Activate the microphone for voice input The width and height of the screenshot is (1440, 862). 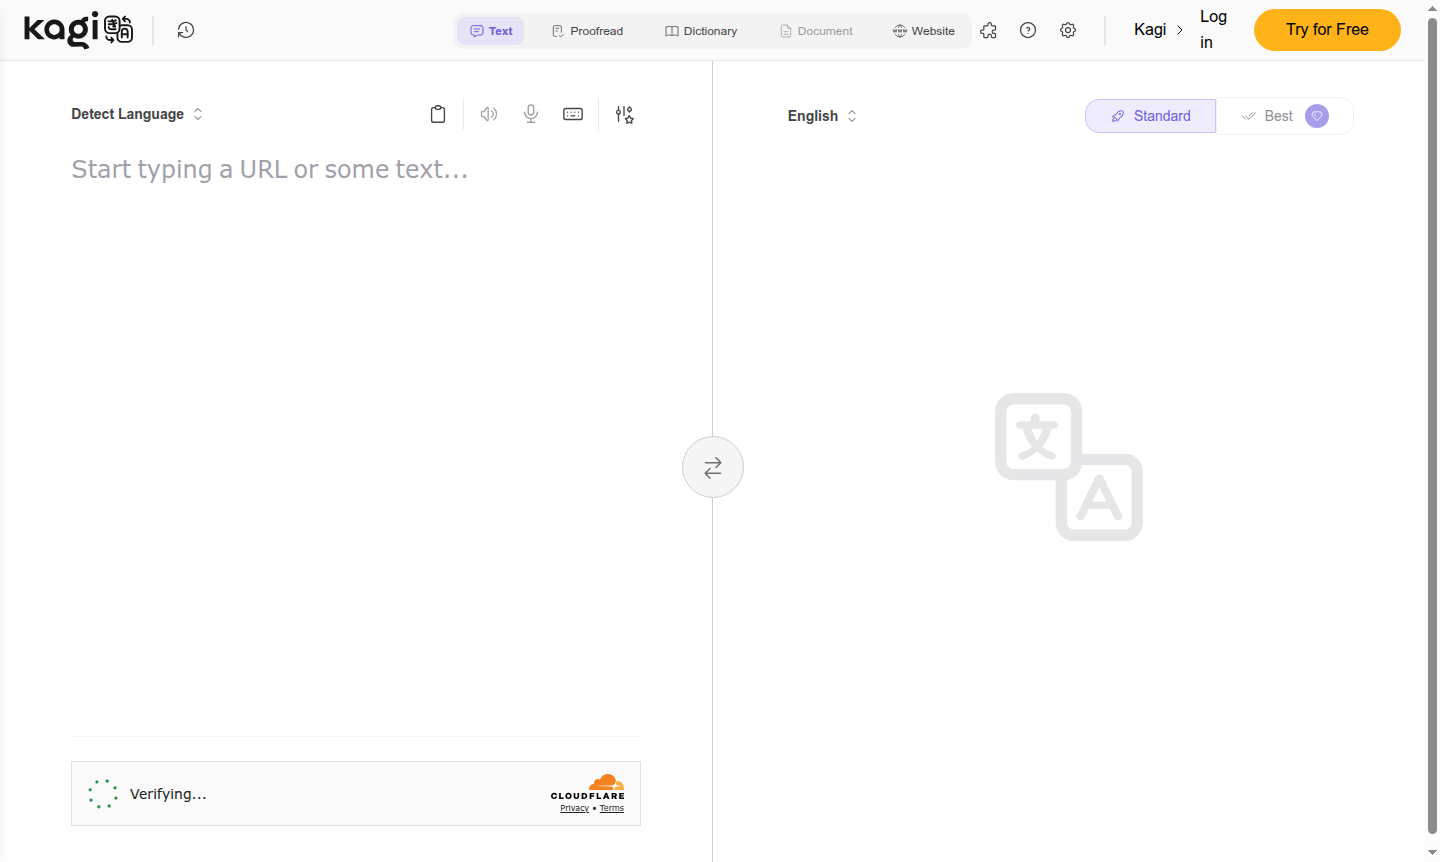(x=530, y=113)
